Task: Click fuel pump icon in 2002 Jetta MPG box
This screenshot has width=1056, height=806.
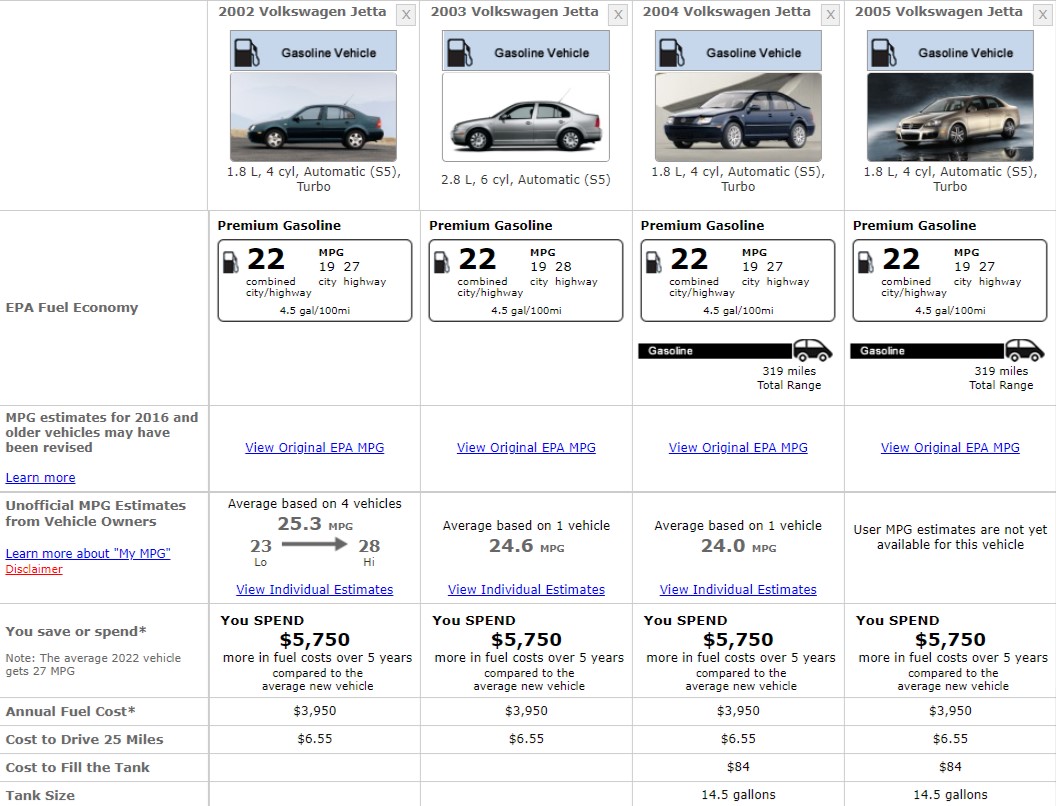Action: pos(230,262)
